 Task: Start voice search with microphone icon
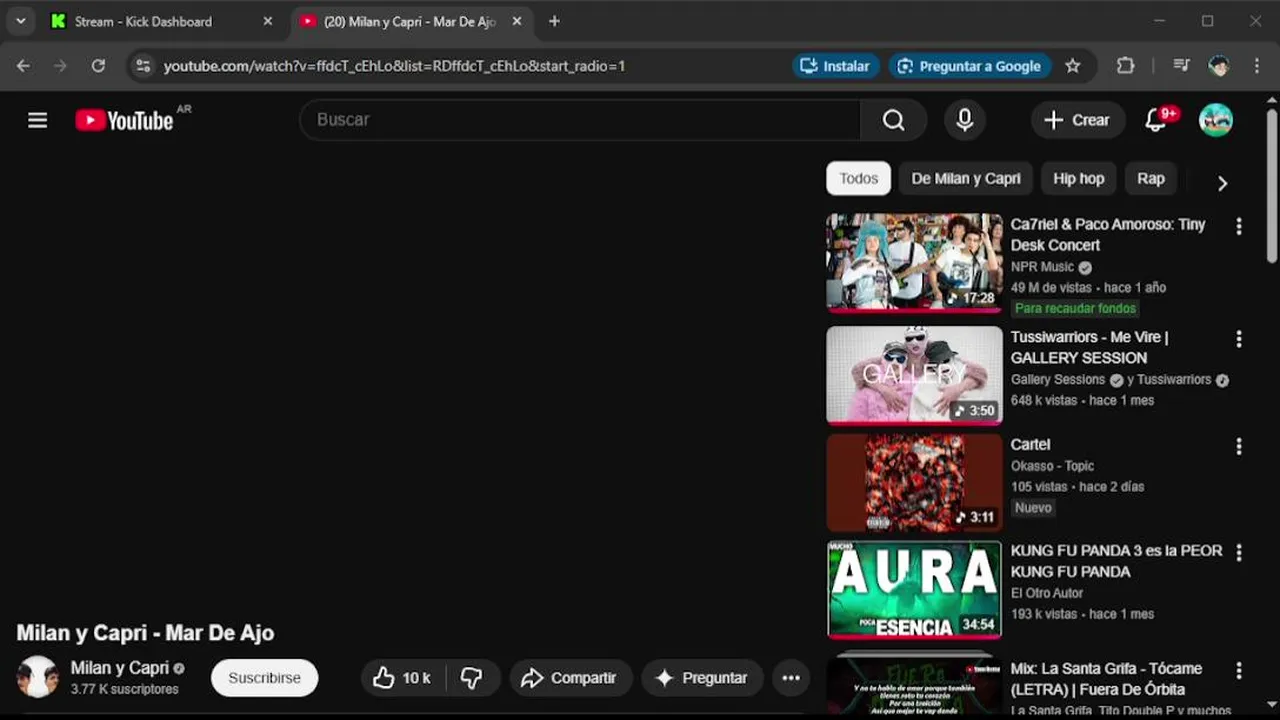pyautogui.click(x=964, y=120)
